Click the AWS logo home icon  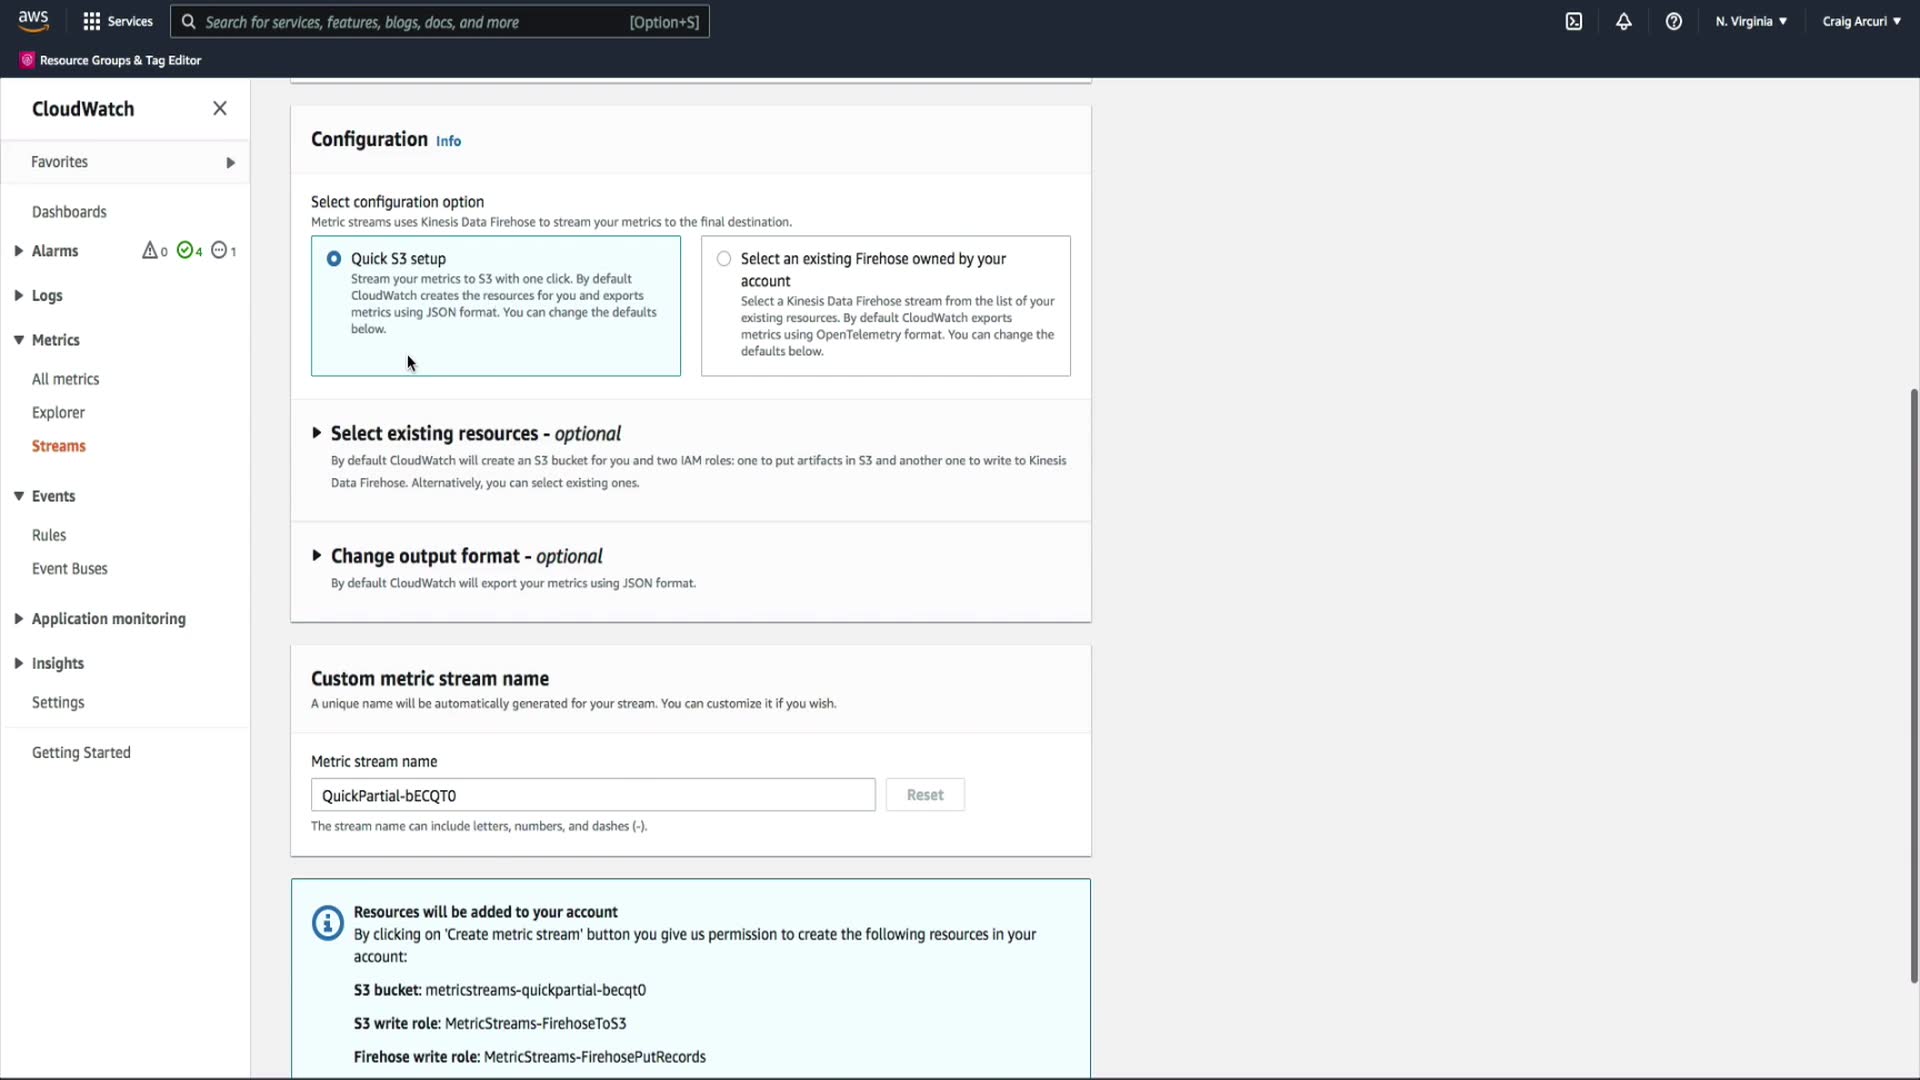click(33, 21)
